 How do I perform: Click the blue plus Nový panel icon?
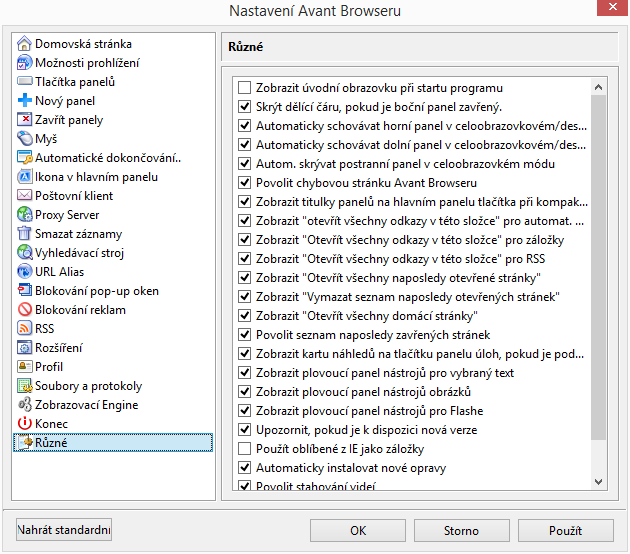click(x=25, y=100)
